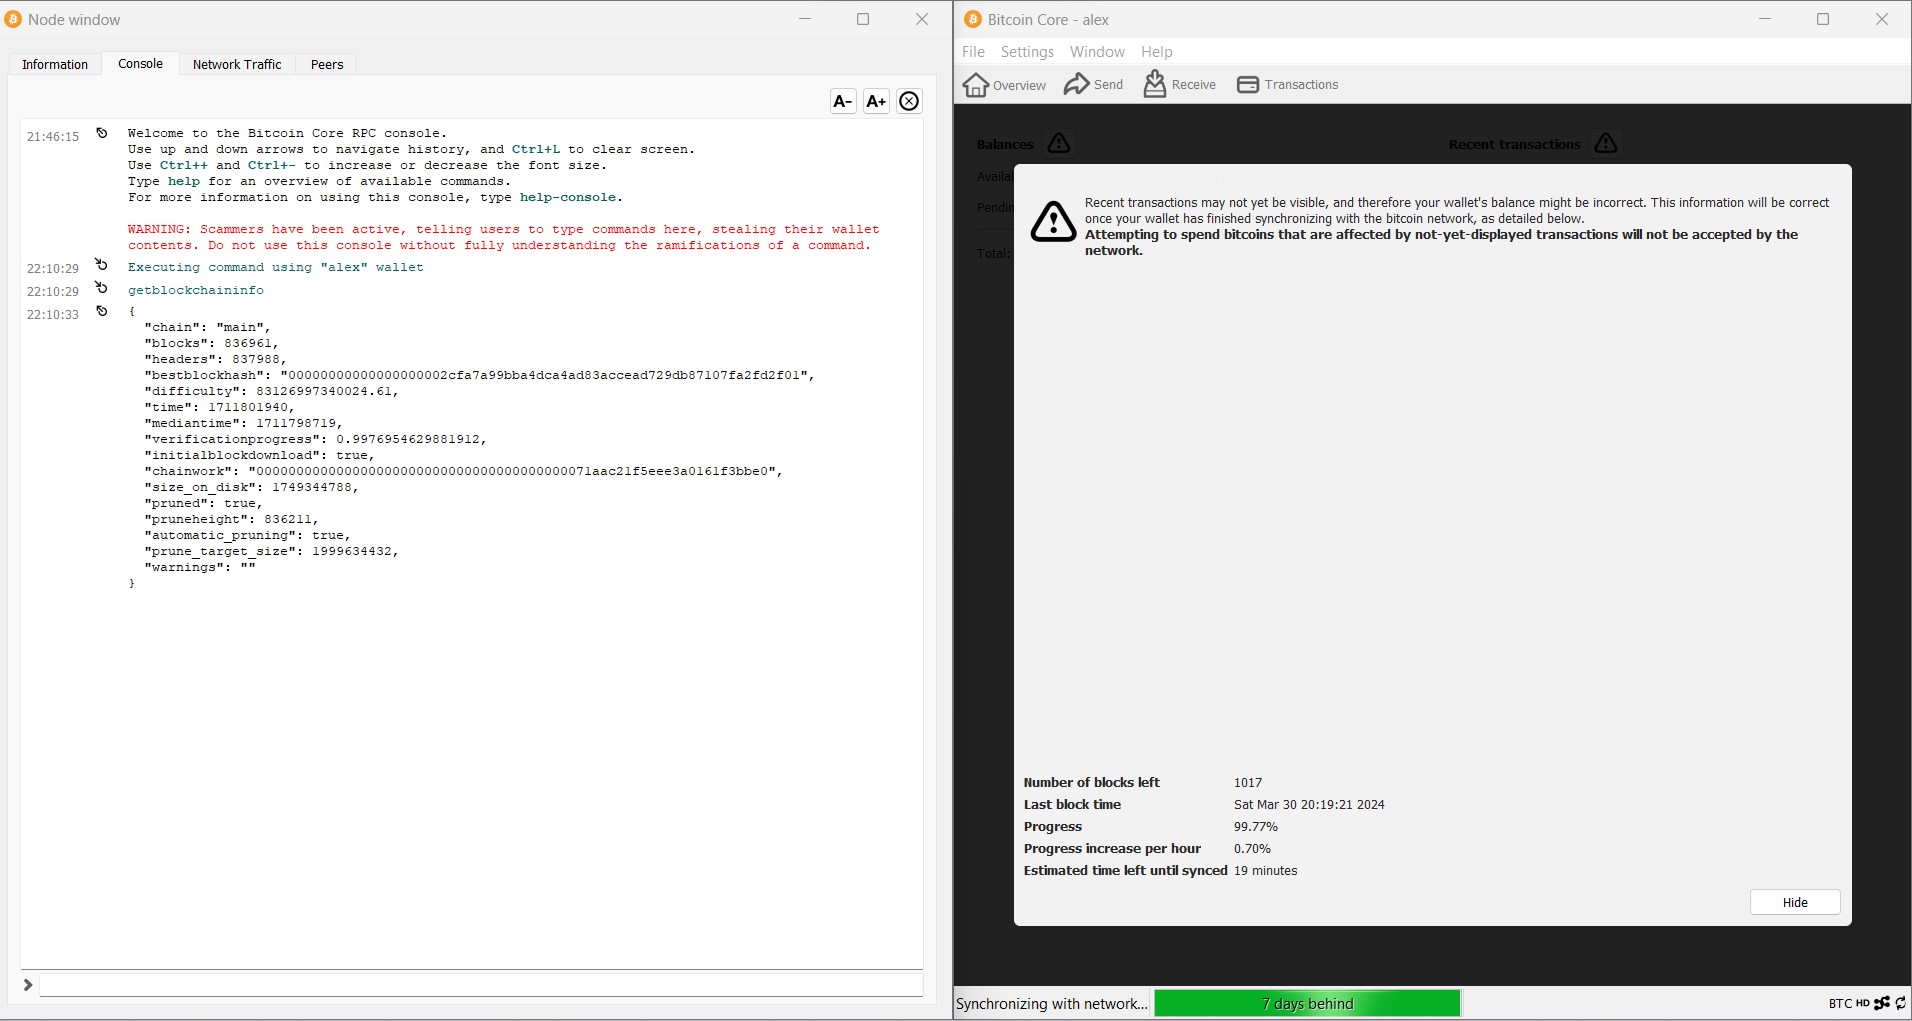Click 'Executing command using "alex" wallet' line
This screenshot has width=1912, height=1021.
pos(276,267)
